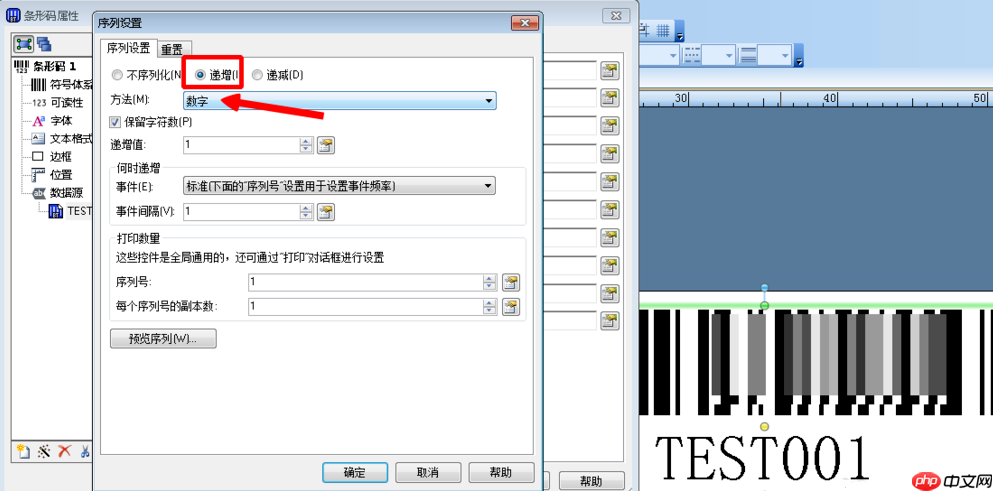
Task: Select 递增 radio option
Action: 200,75
